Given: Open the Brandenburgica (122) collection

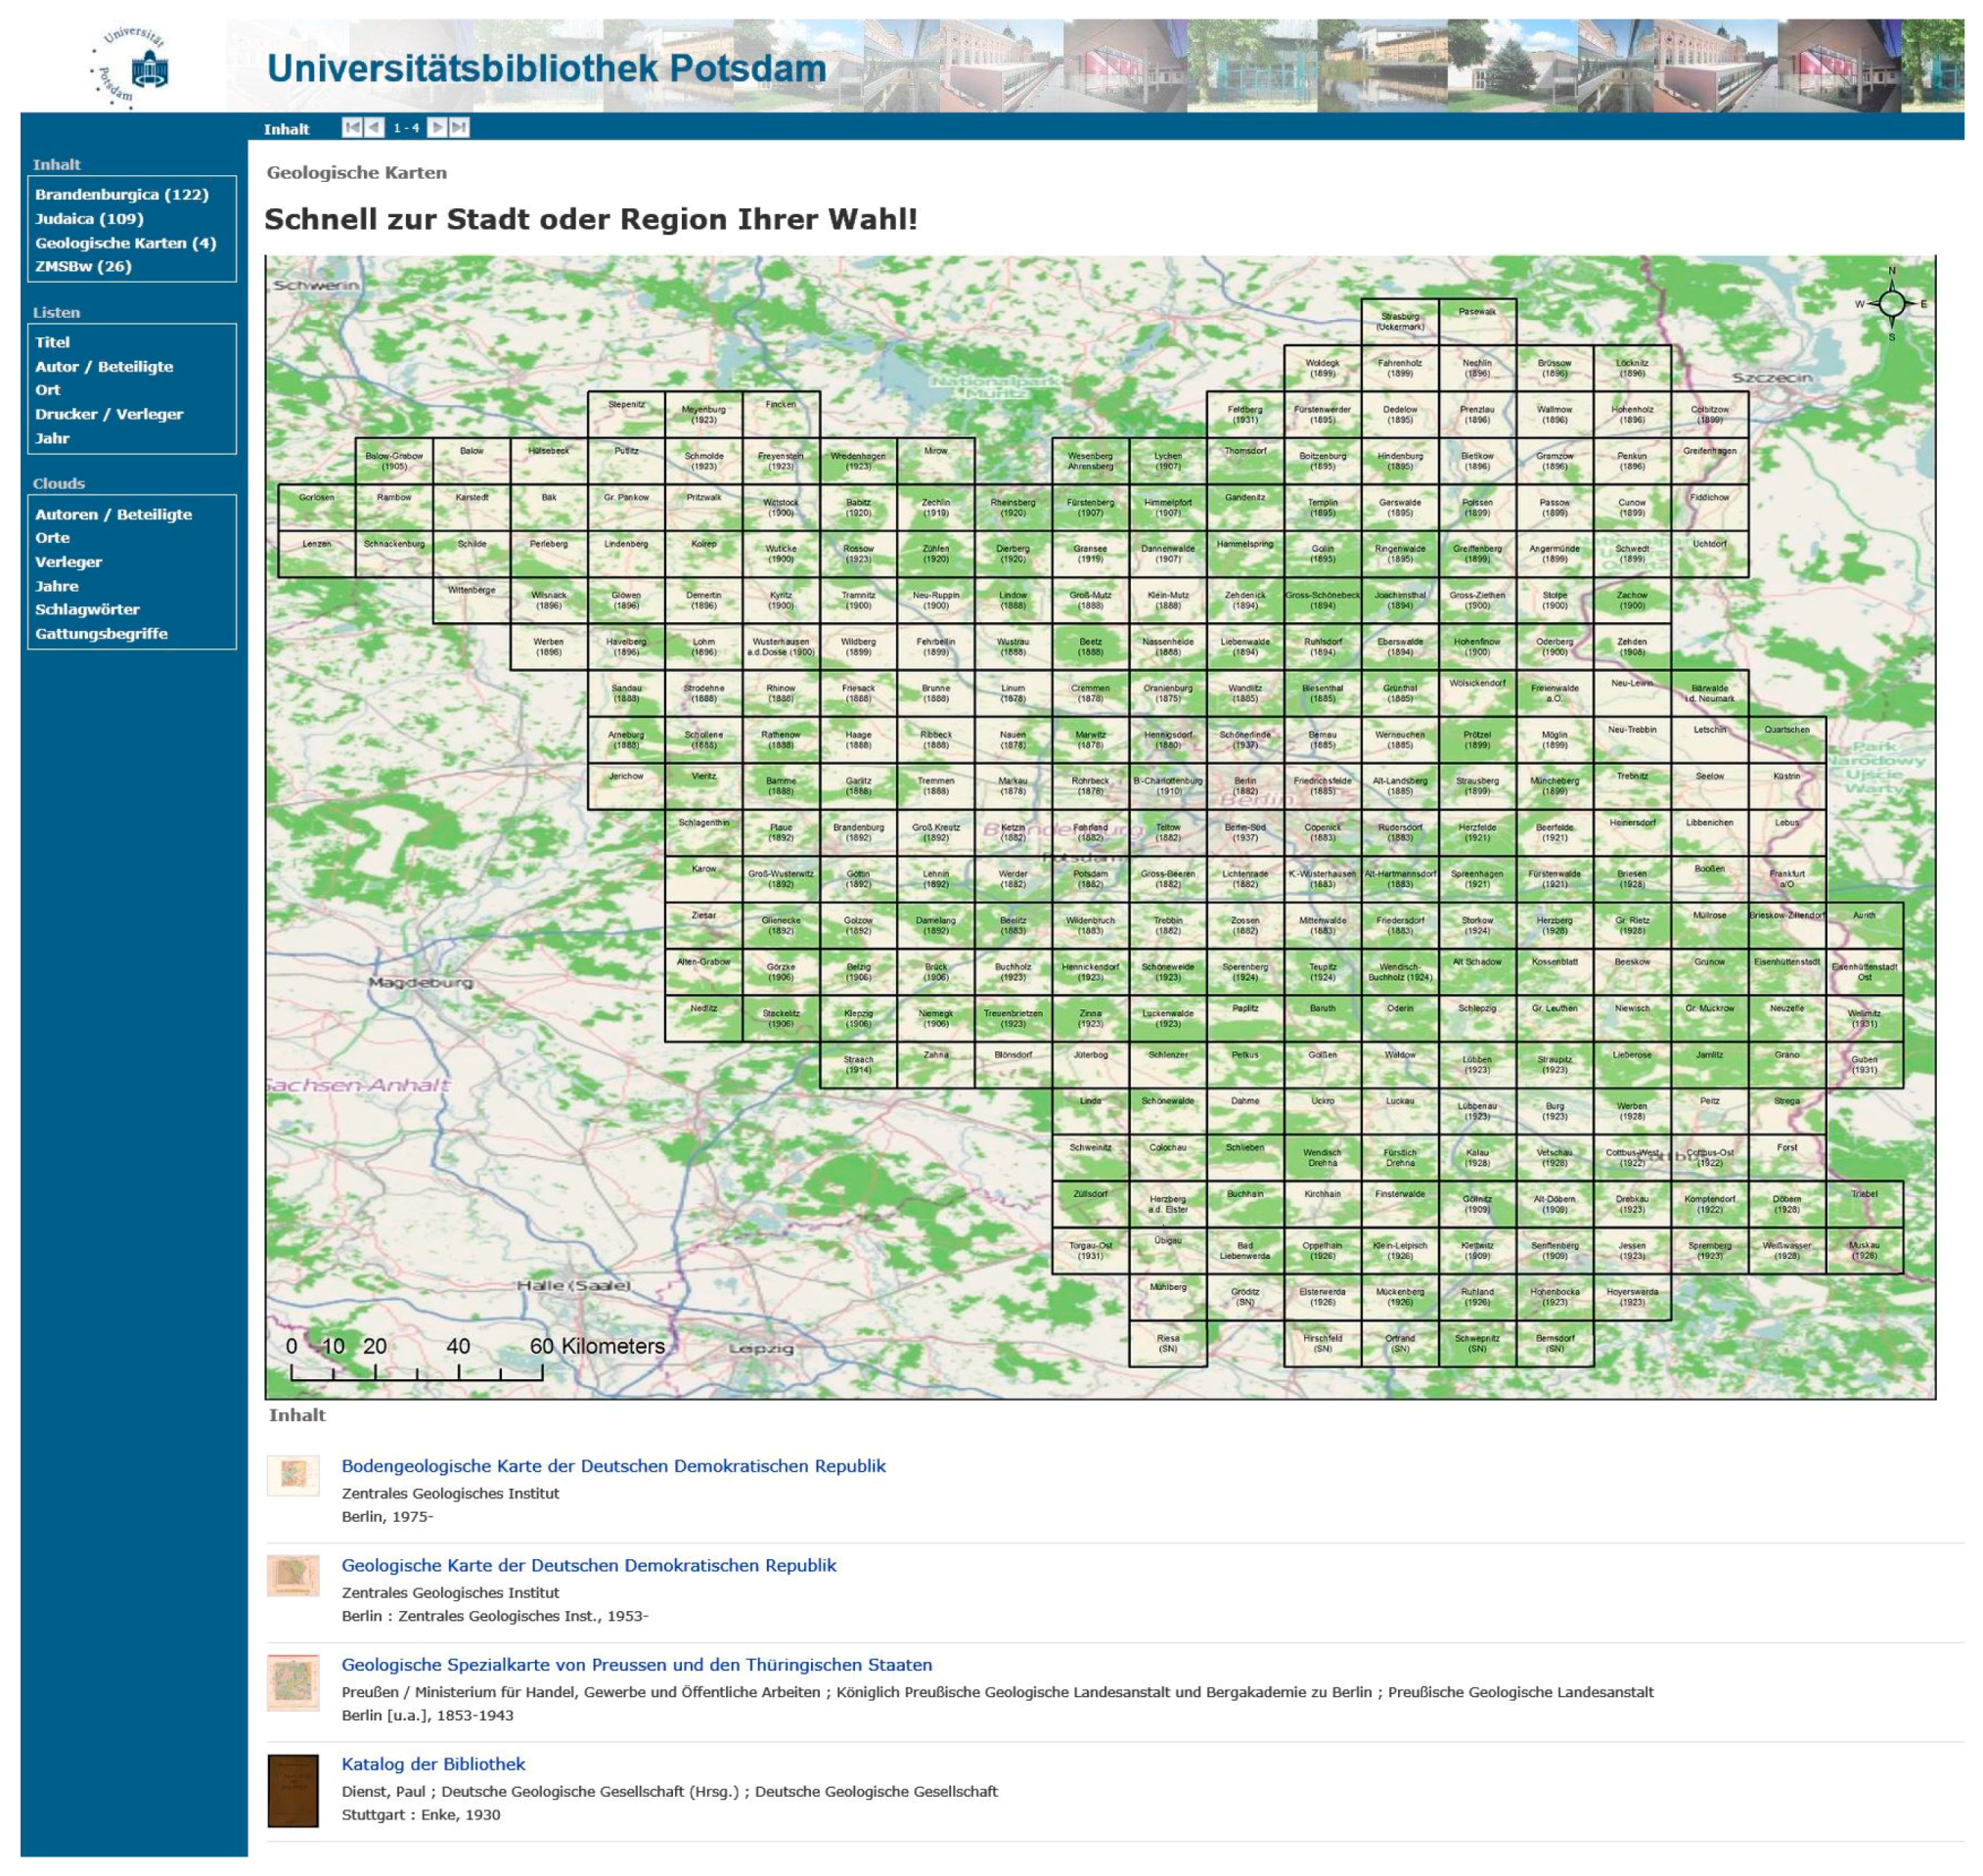Looking at the screenshot, I should [122, 195].
